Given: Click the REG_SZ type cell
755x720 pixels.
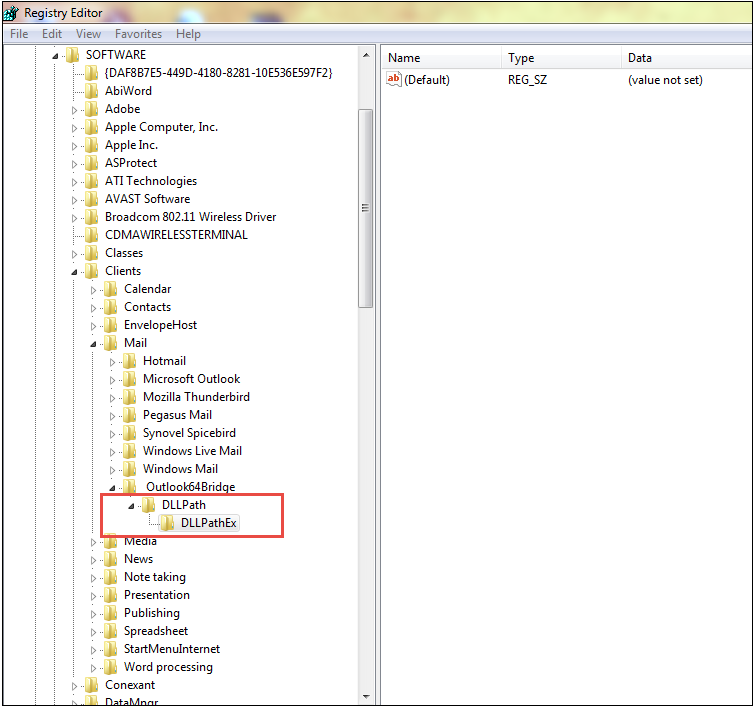Looking at the screenshot, I should click(x=527, y=80).
